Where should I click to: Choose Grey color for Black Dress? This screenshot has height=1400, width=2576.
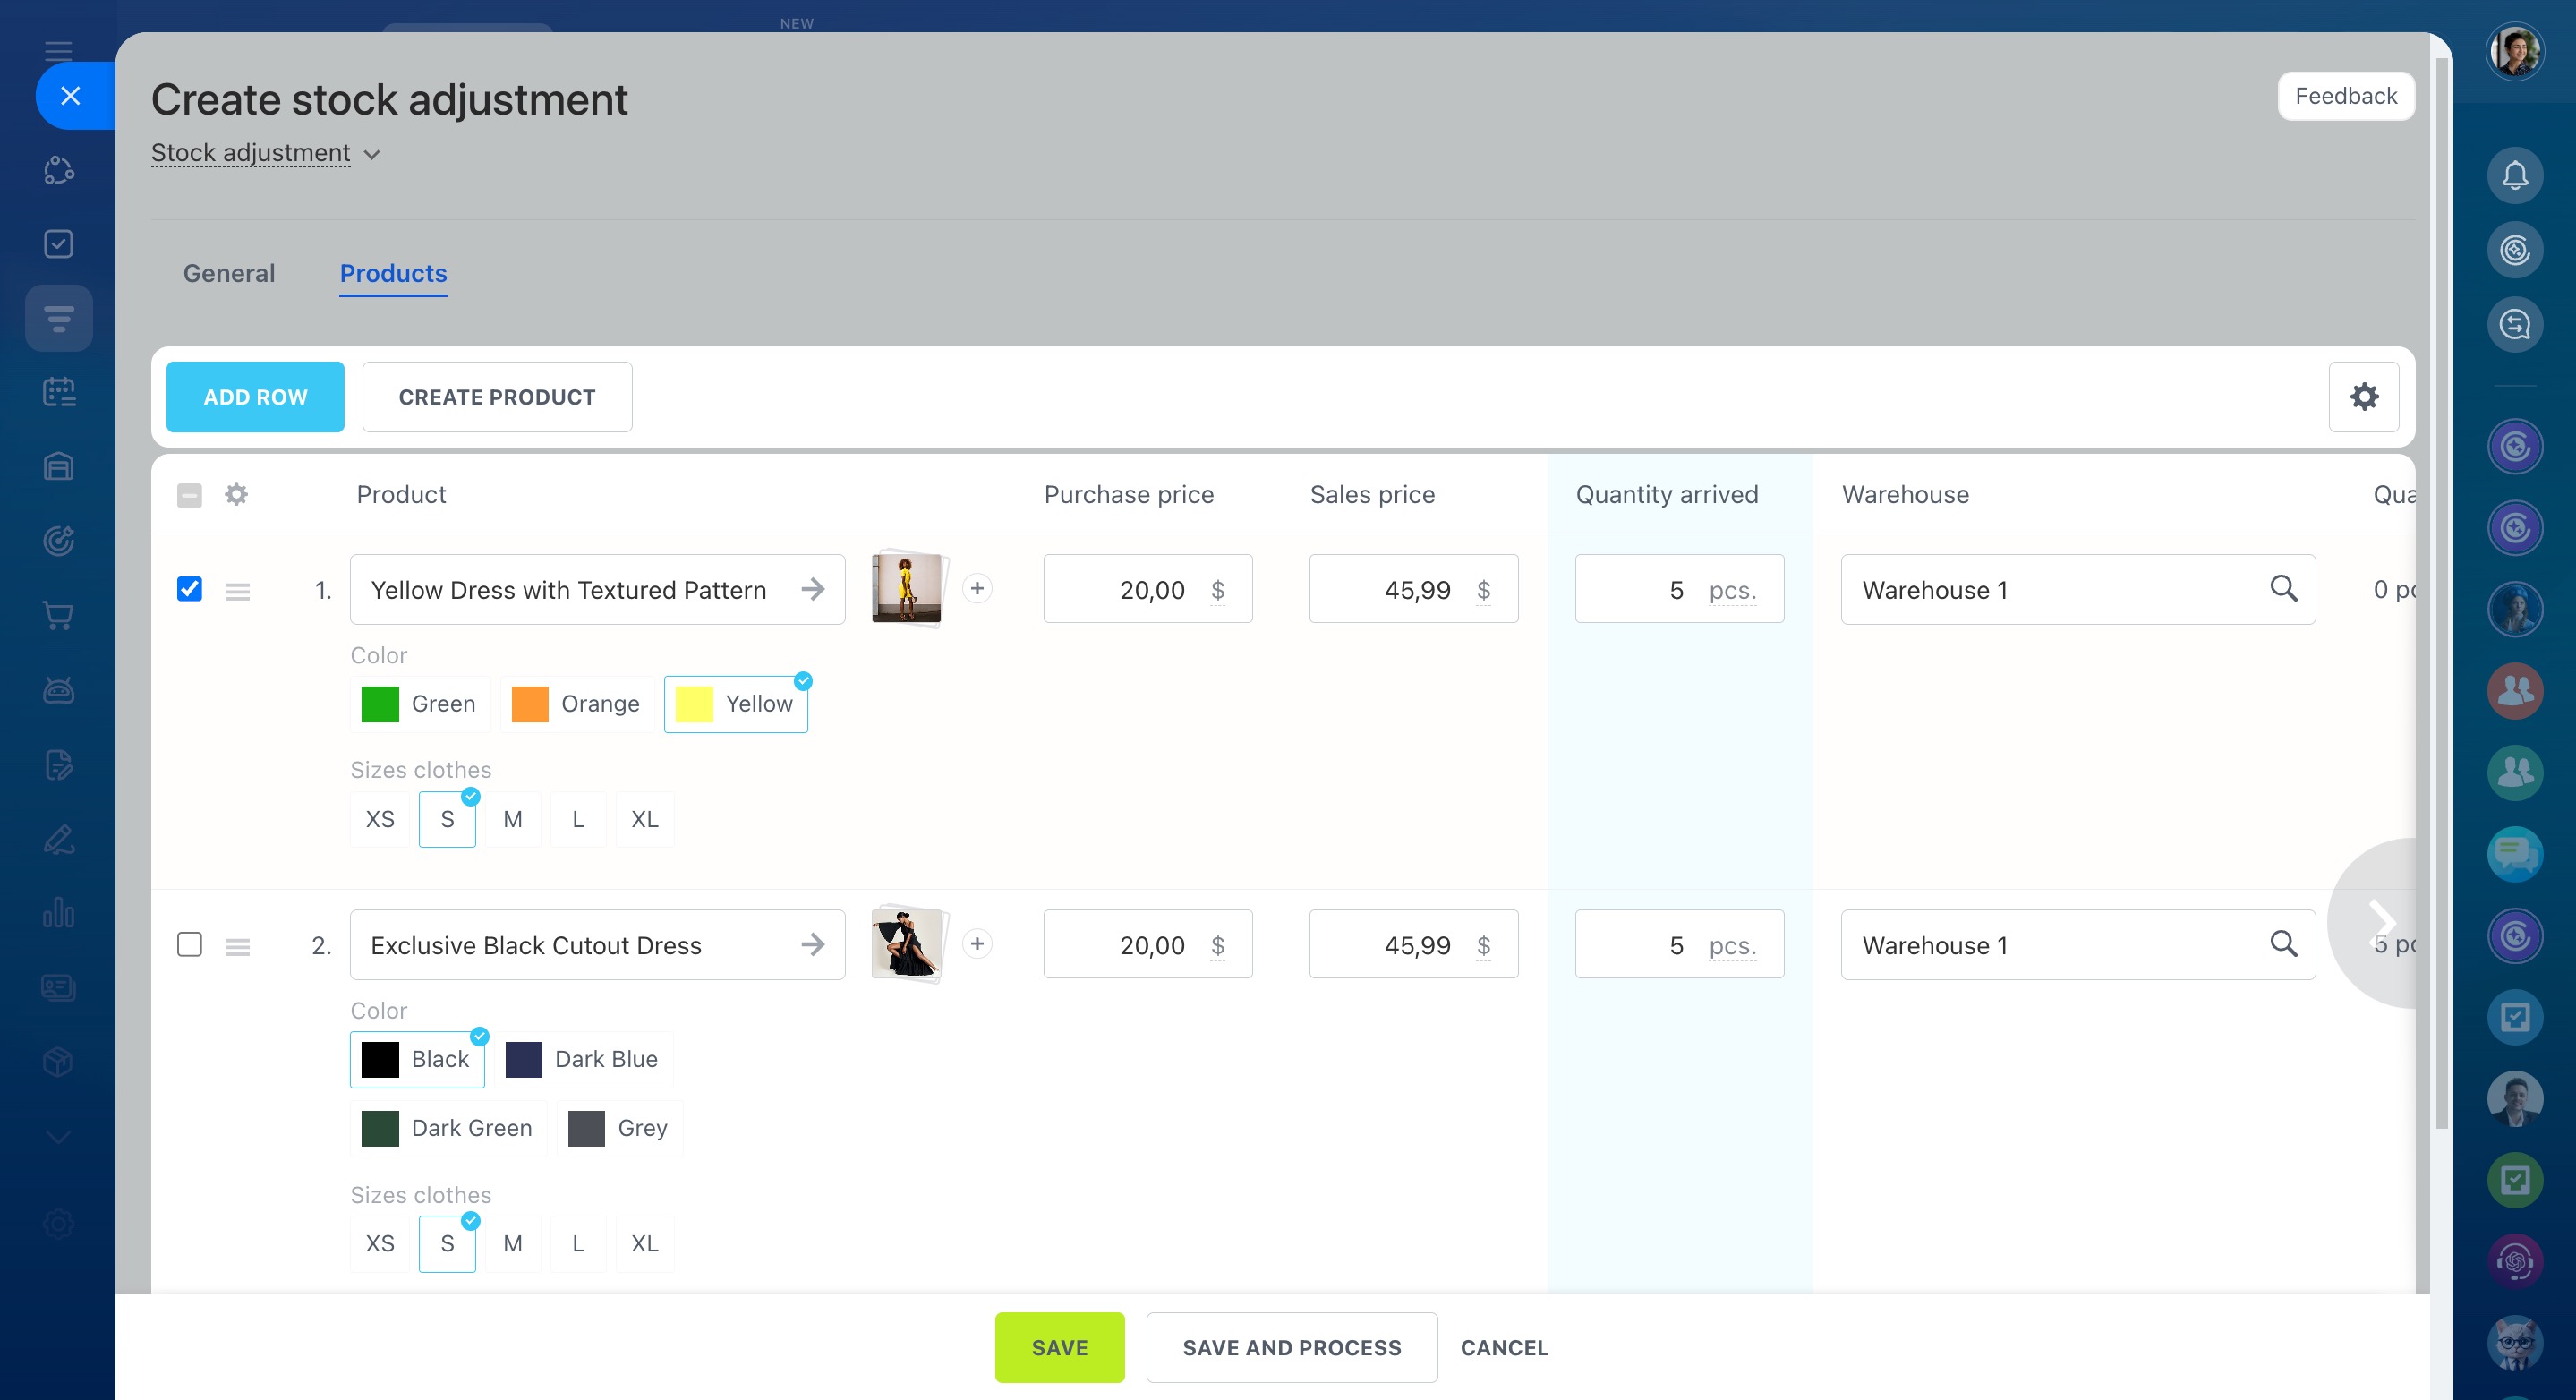[x=619, y=1127]
